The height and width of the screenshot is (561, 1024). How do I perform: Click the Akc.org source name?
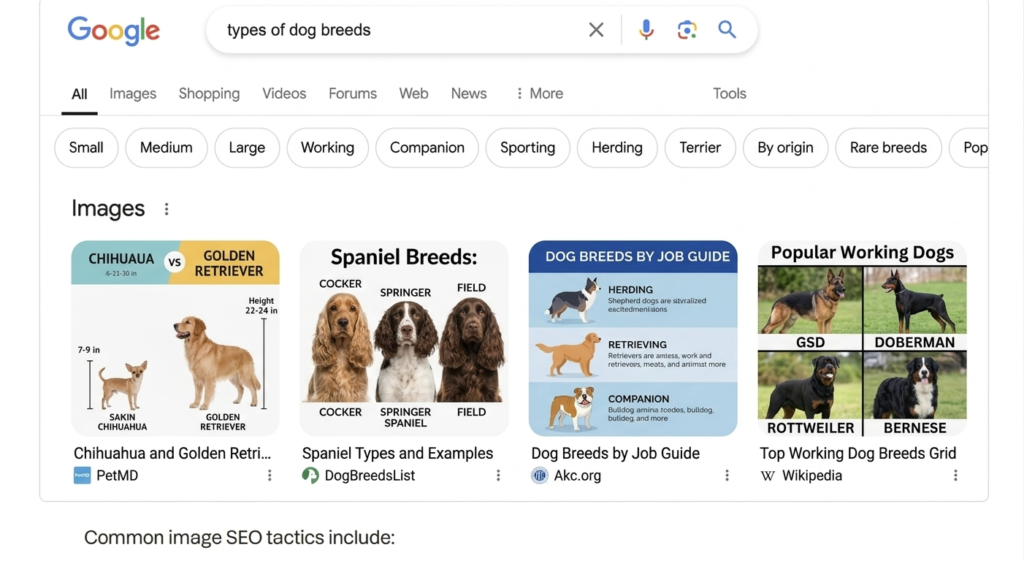pyautogui.click(x=577, y=475)
